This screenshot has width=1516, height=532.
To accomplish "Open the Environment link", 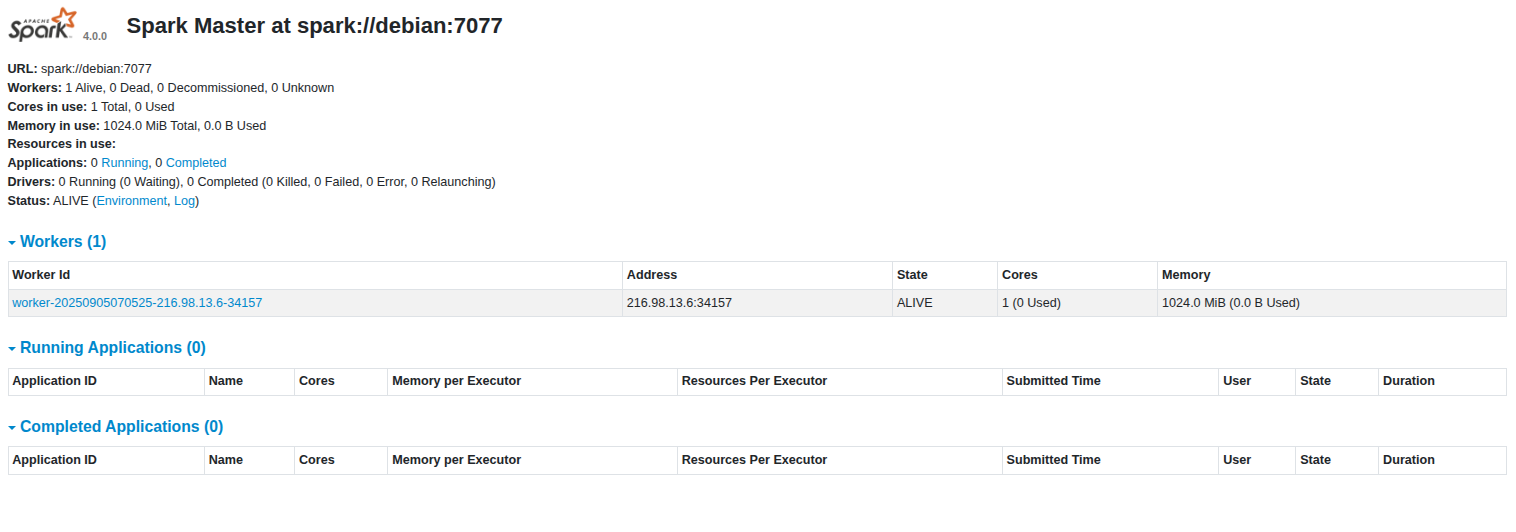I will tap(131, 201).
